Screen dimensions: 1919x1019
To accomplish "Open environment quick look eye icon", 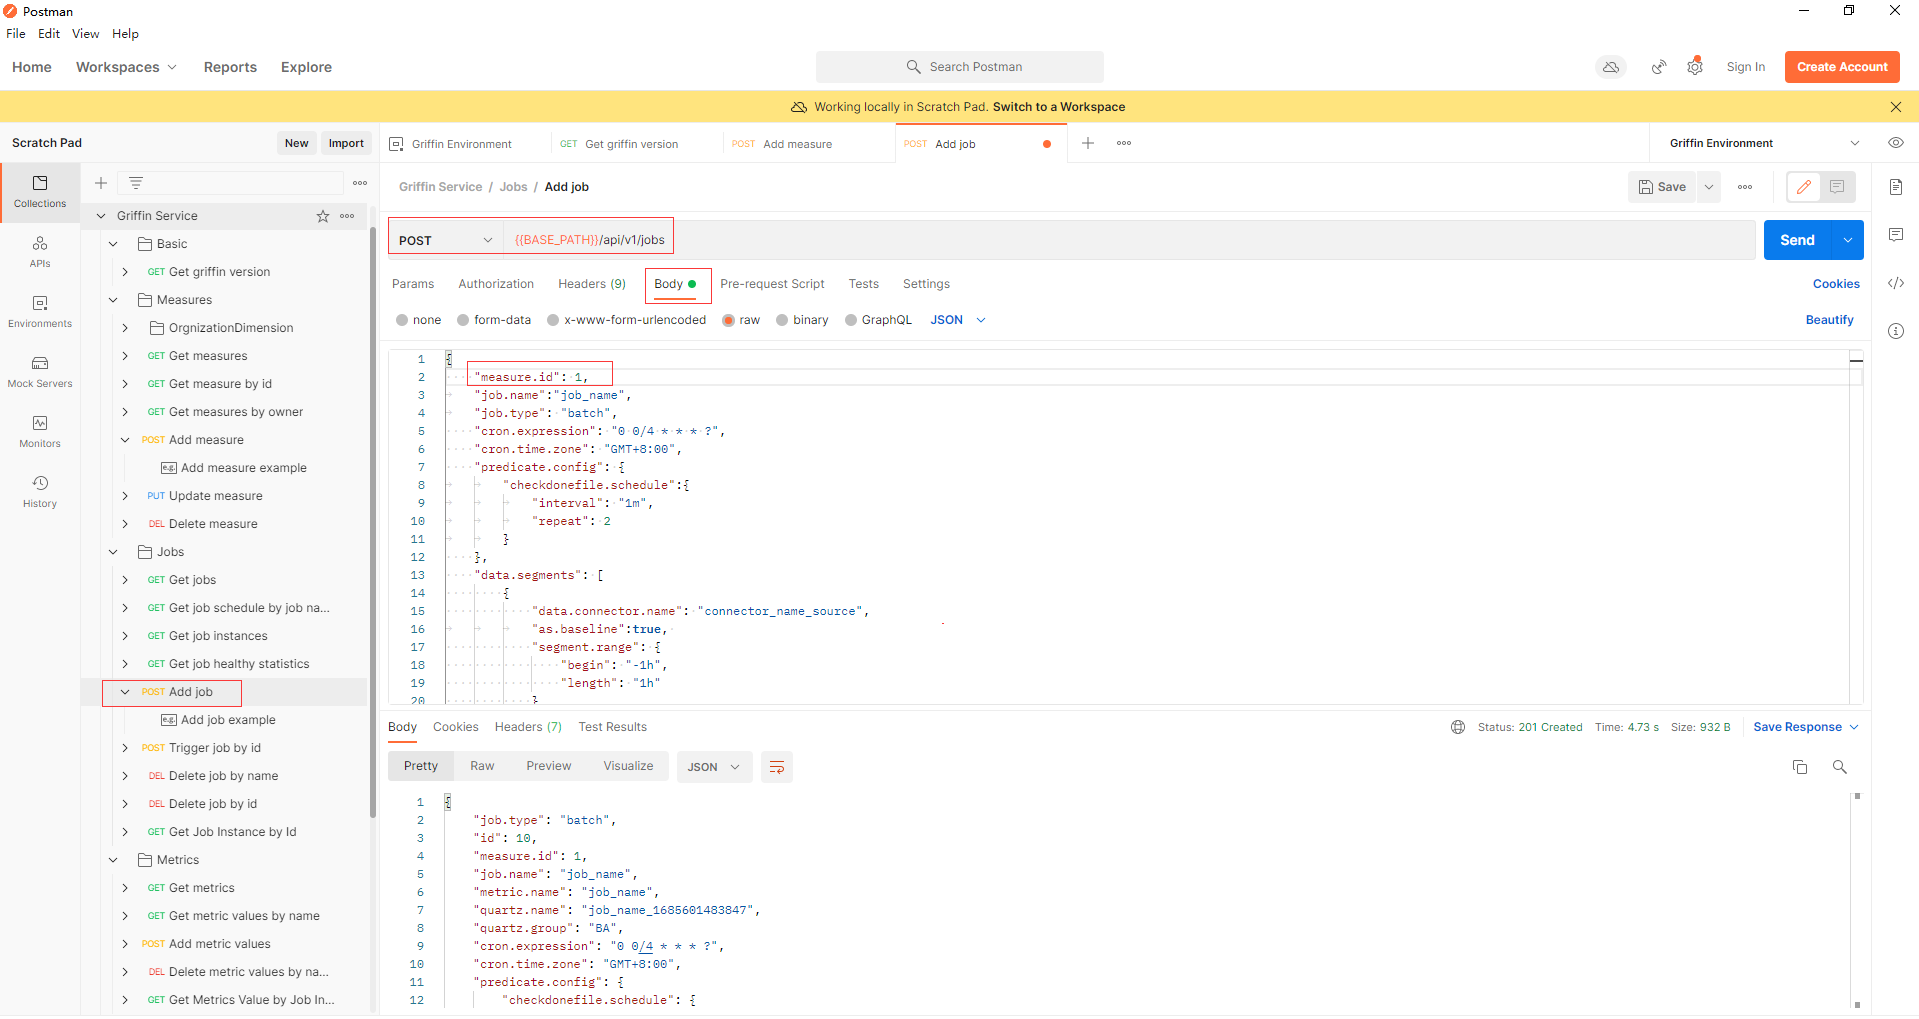I will coord(1896,143).
